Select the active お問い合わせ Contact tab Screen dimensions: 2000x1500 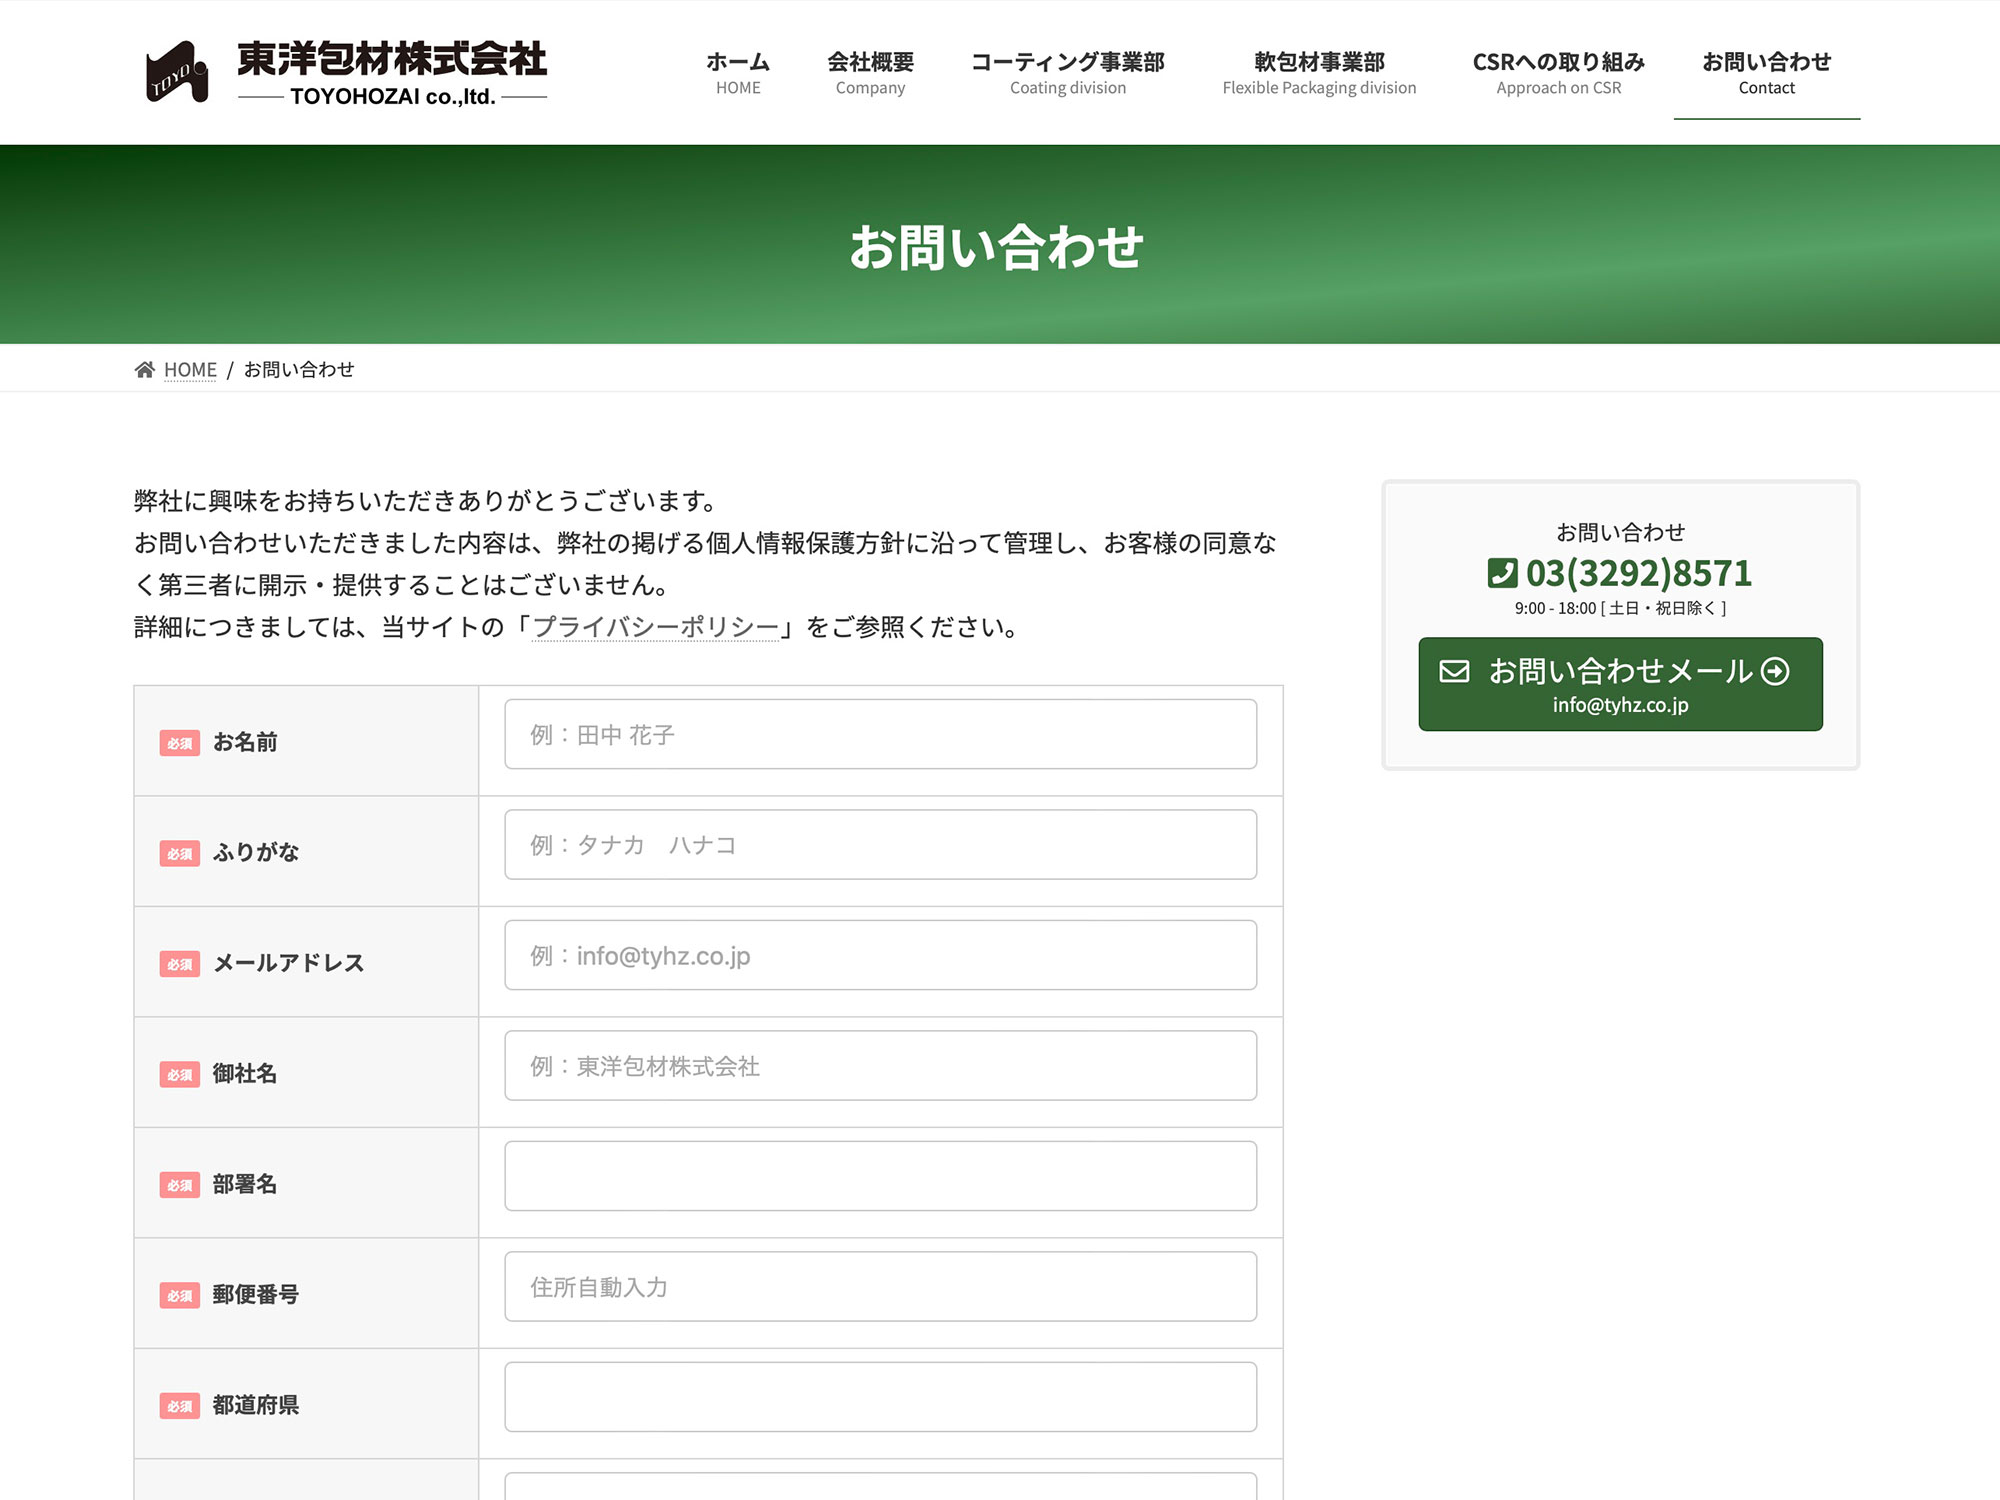point(1767,73)
